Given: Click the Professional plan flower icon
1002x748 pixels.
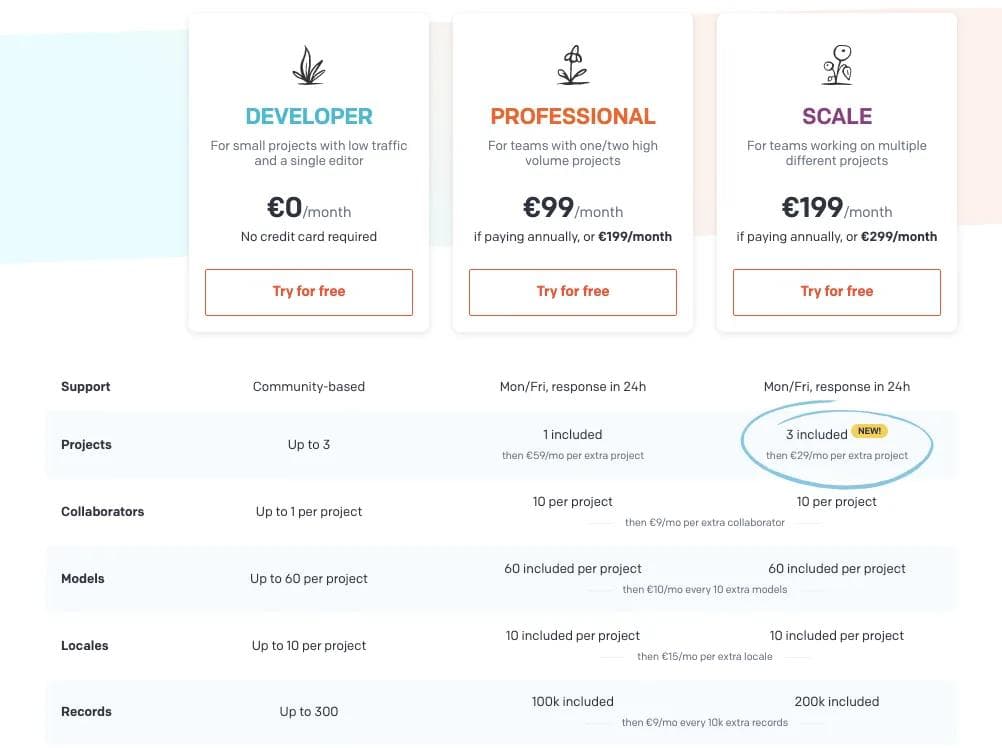Looking at the screenshot, I should tap(572, 63).
